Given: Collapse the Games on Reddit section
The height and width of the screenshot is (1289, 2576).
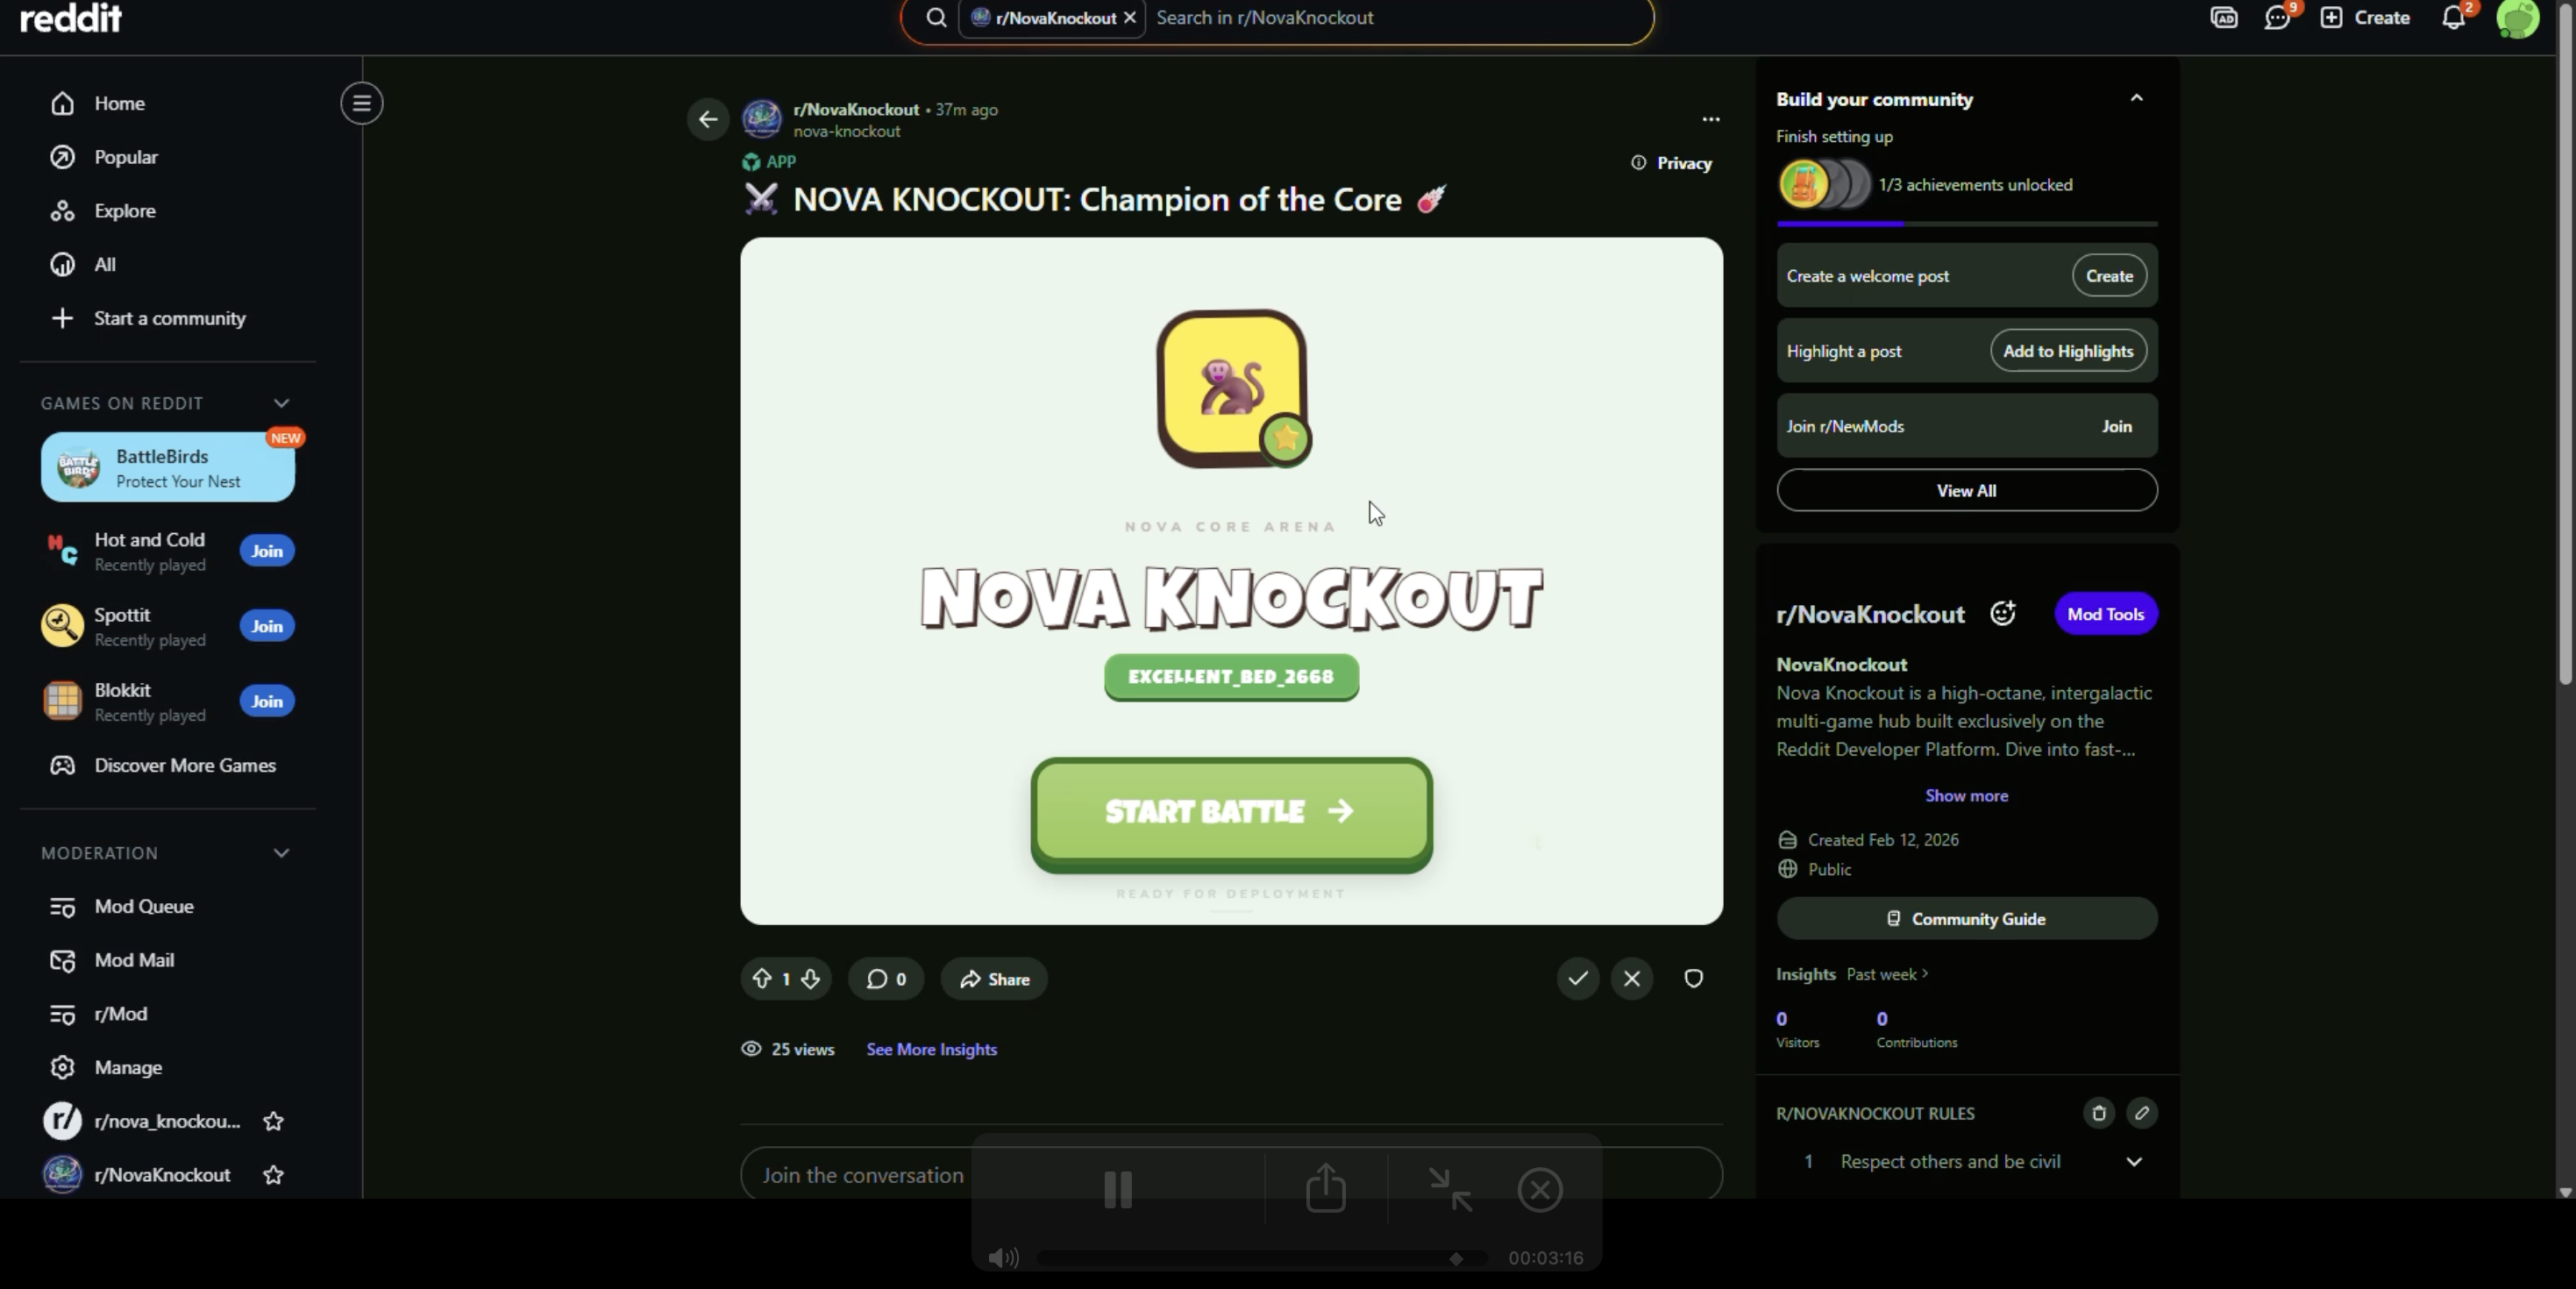Looking at the screenshot, I should tap(281, 403).
